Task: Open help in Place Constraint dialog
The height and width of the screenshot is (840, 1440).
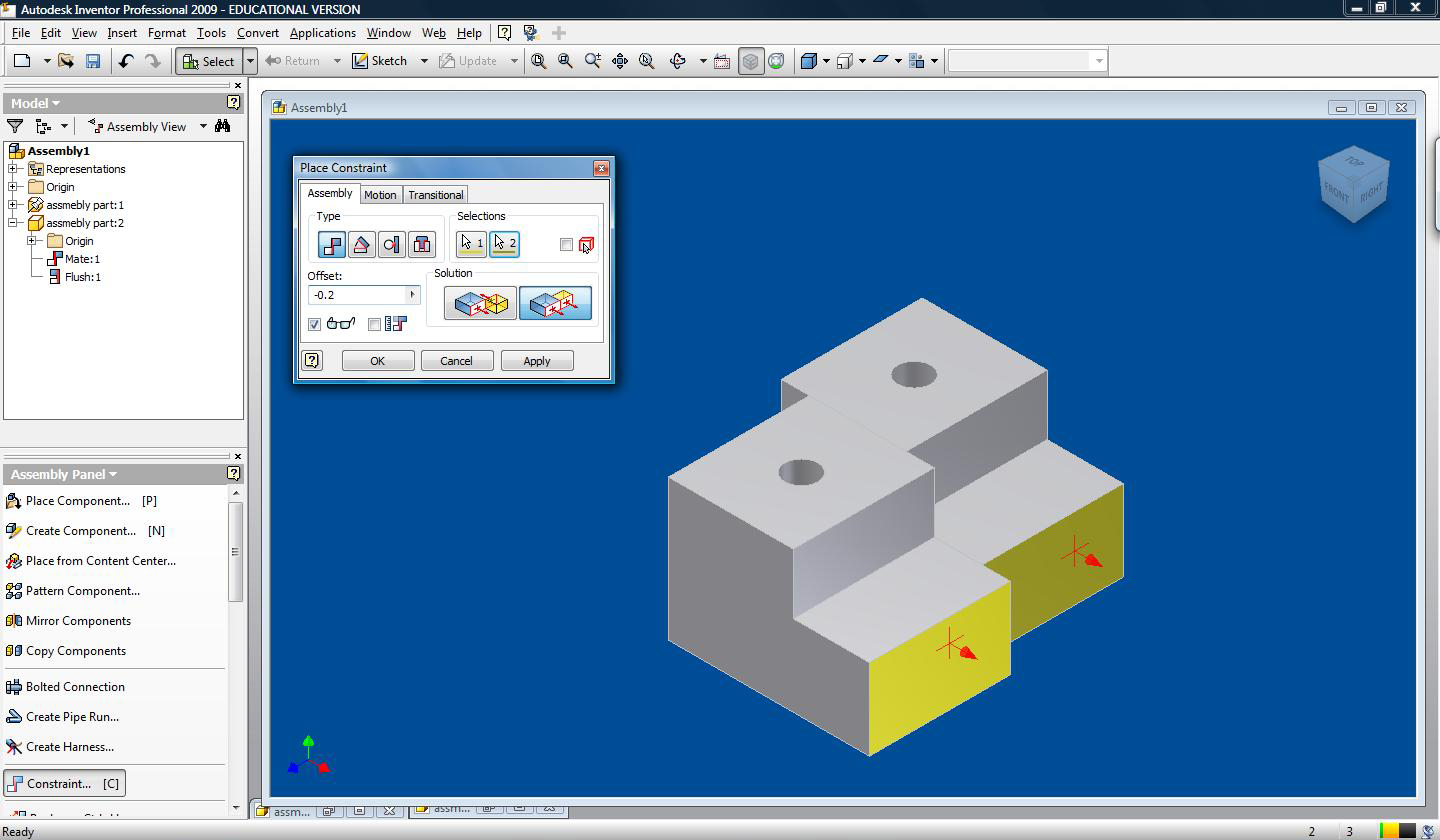Action: click(x=312, y=360)
